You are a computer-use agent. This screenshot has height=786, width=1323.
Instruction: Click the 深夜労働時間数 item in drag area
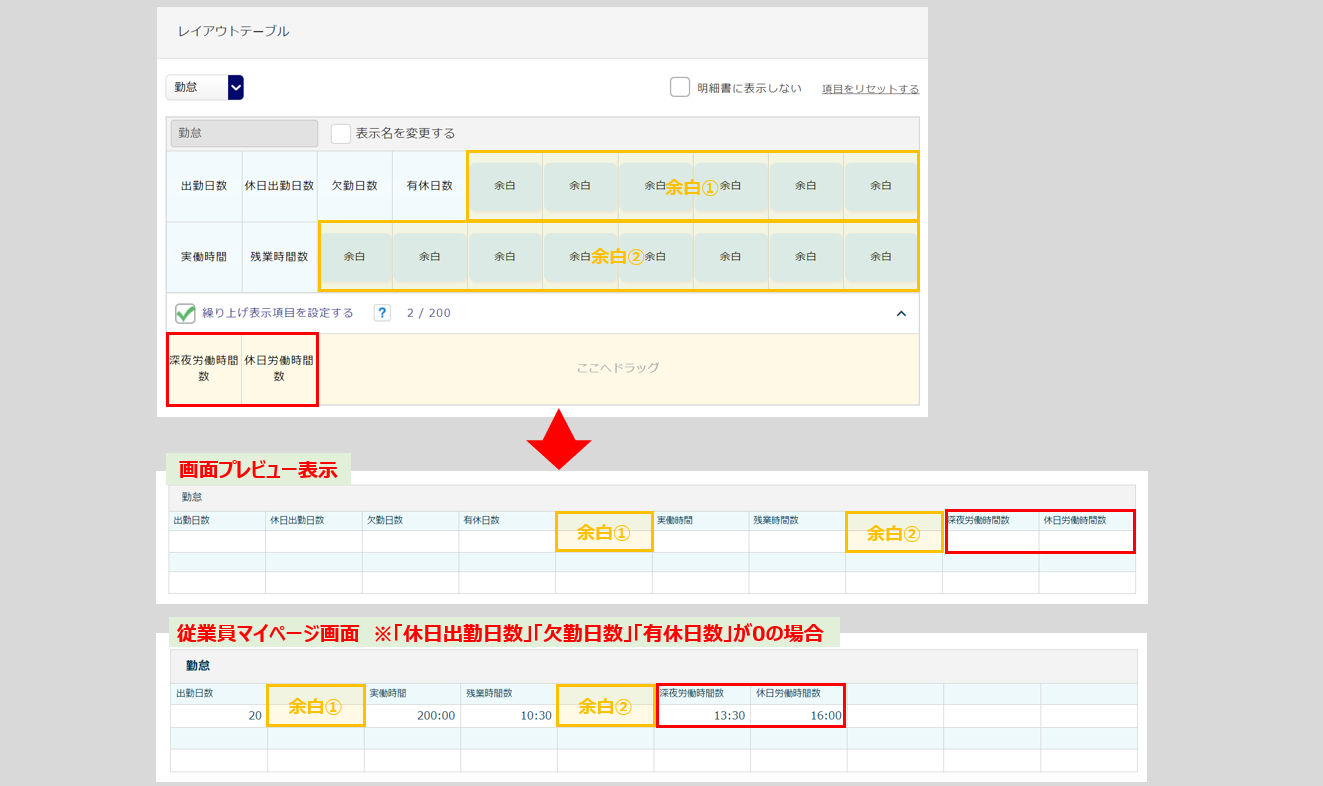coord(204,368)
